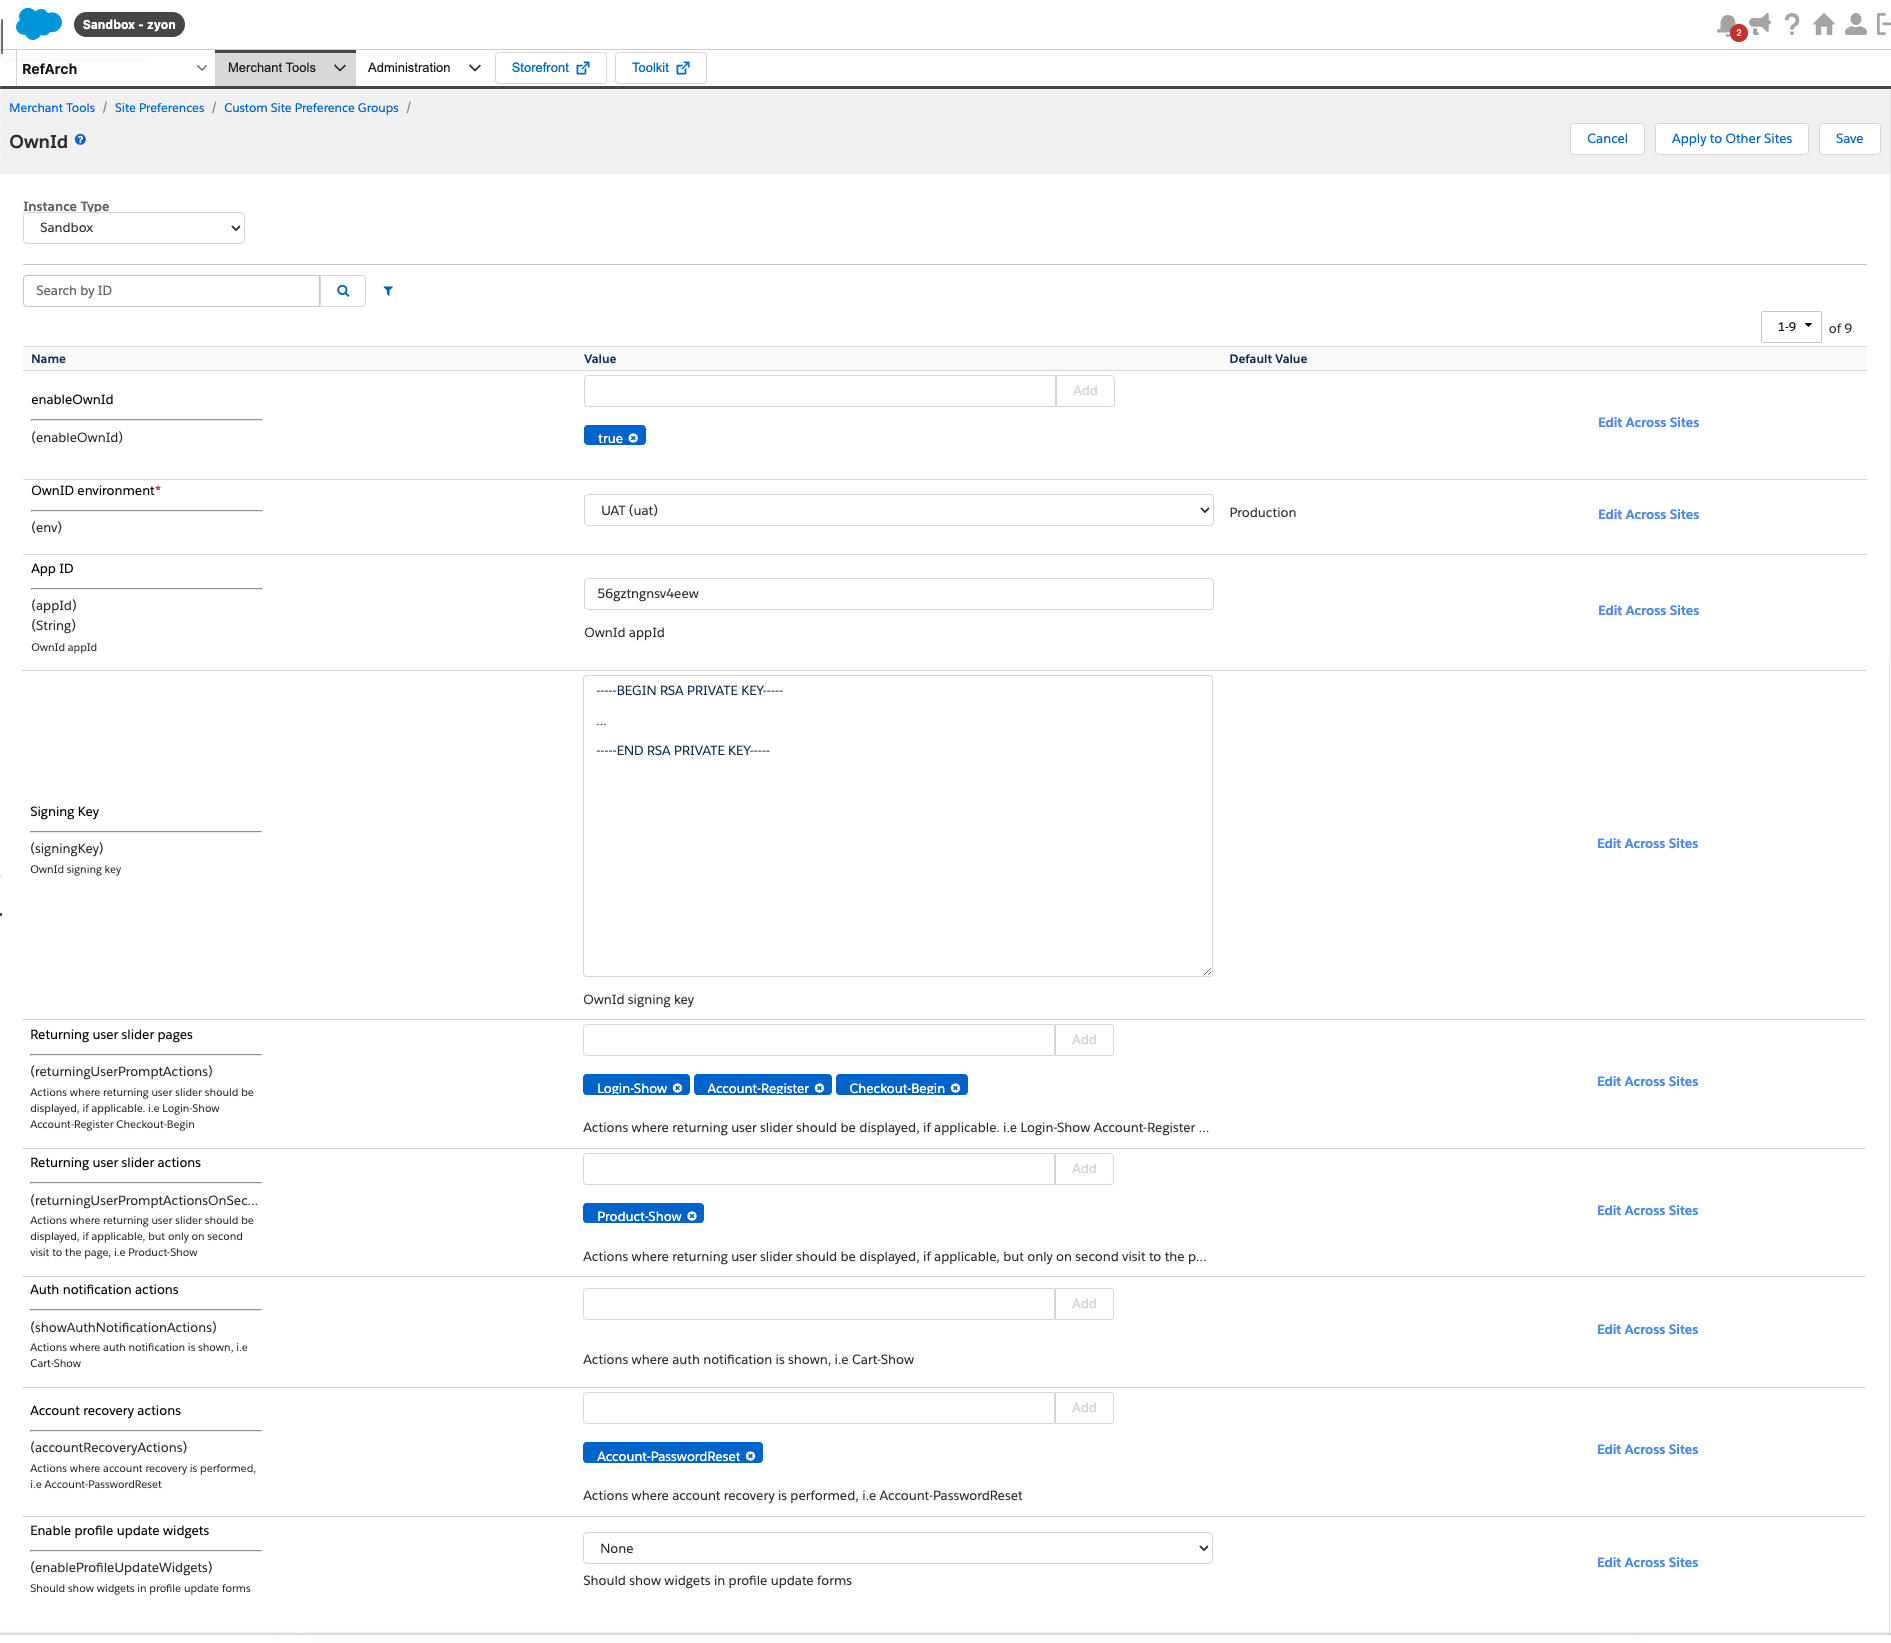The image size is (1891, 1643).
Task: Remove the Account-PasswordReset tag
Action: tap(750, 1456)
